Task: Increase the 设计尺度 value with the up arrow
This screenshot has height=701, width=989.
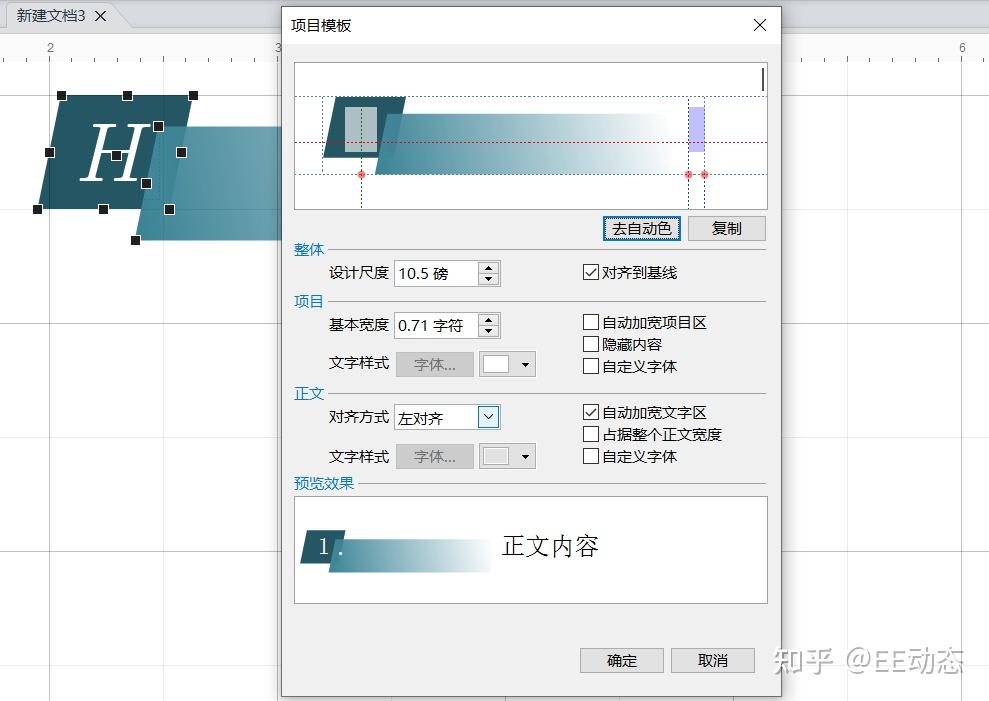Action: 489,268
